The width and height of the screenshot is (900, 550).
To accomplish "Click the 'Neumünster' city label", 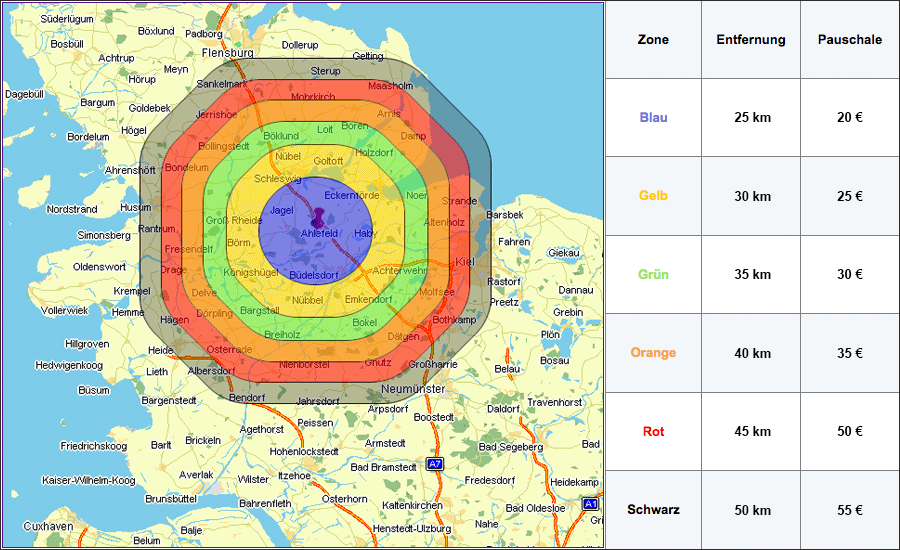I will (413, 389).
